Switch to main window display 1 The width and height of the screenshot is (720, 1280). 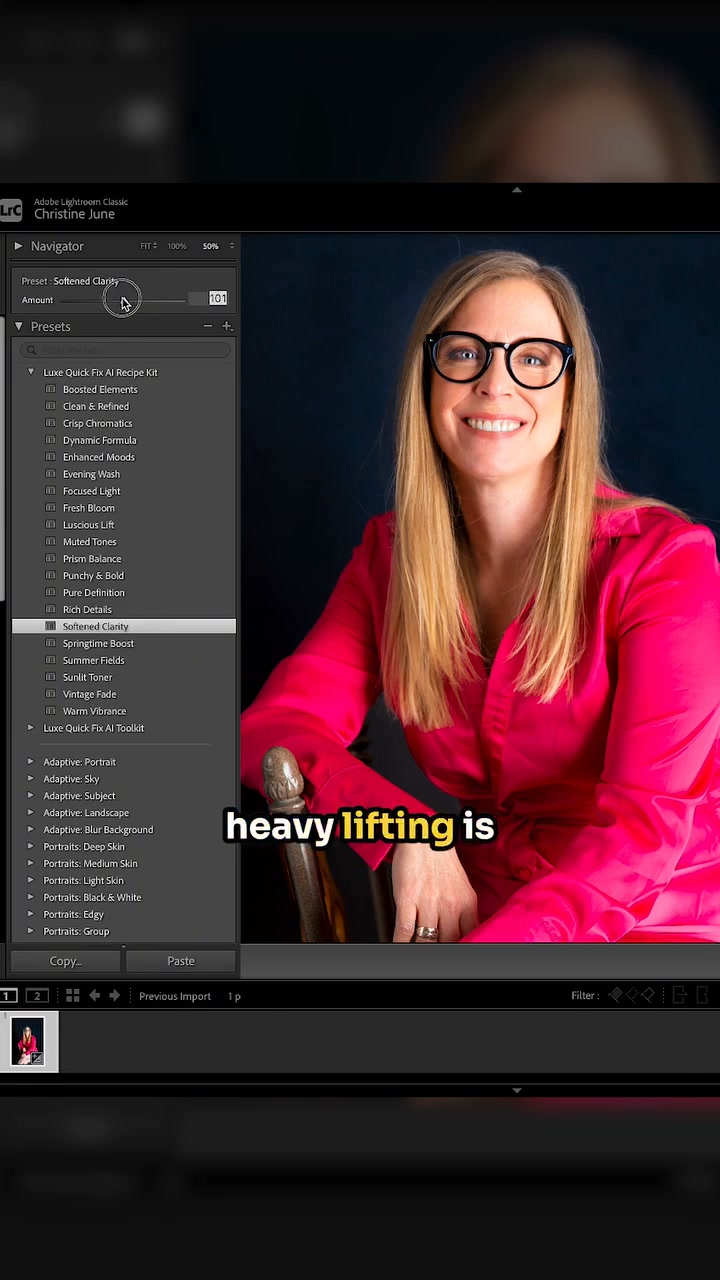tap(8, 996)
